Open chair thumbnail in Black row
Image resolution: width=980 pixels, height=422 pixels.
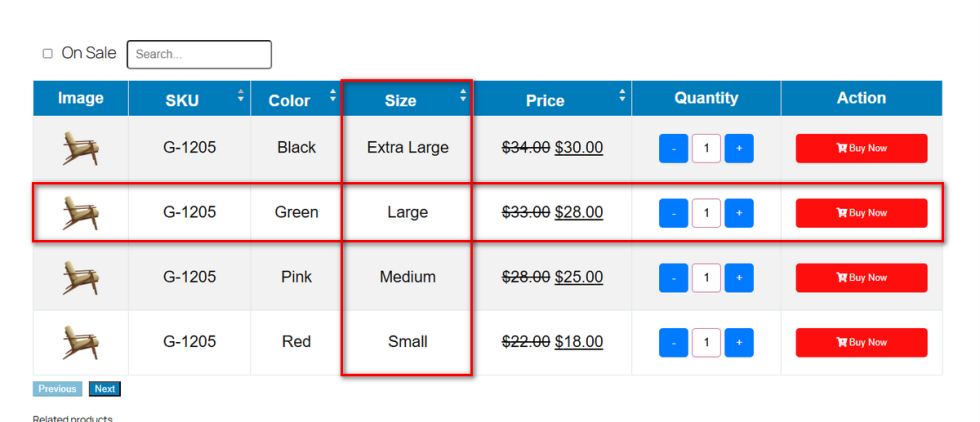click(x=80, y=148)
